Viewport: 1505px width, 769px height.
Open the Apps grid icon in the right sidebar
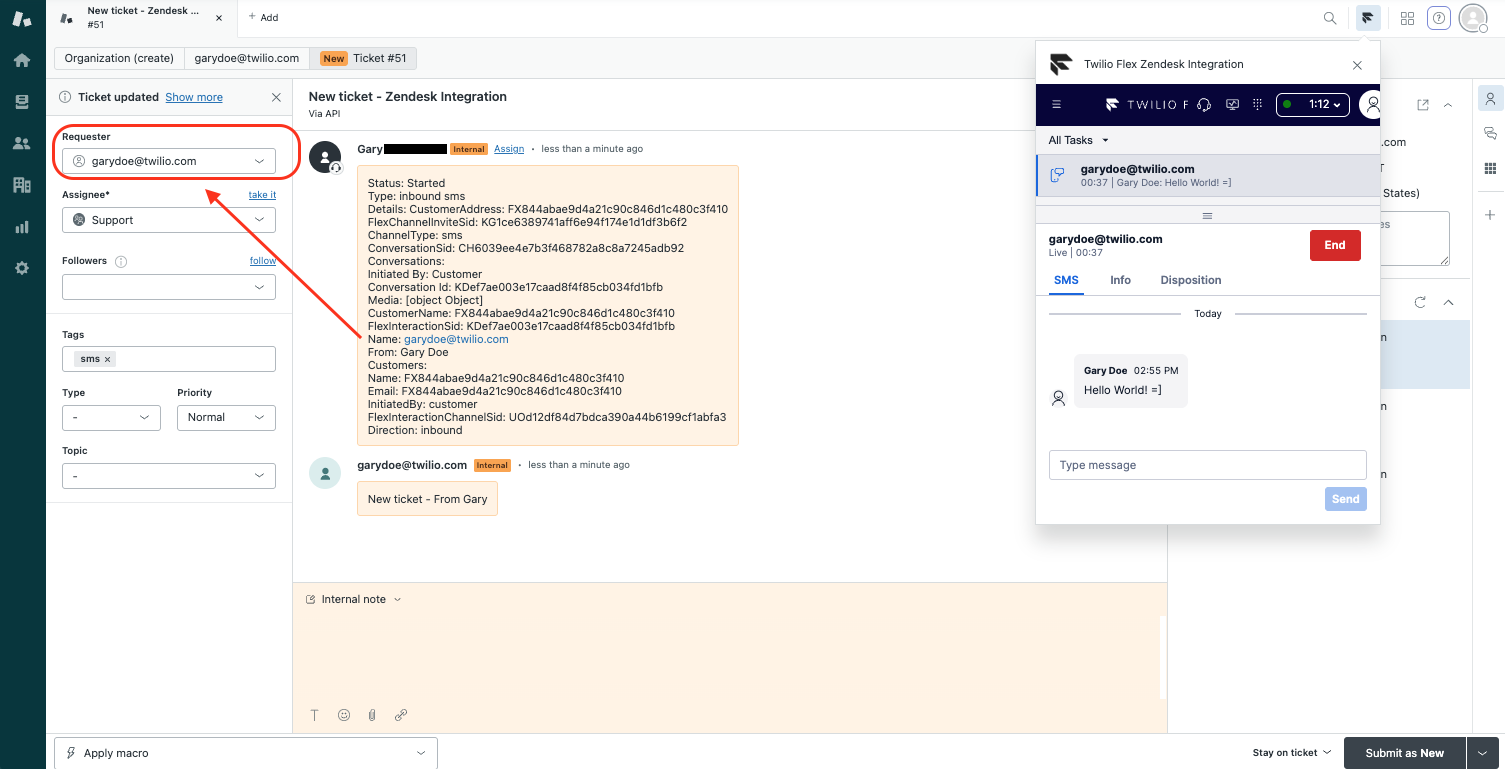(1490, 168)
